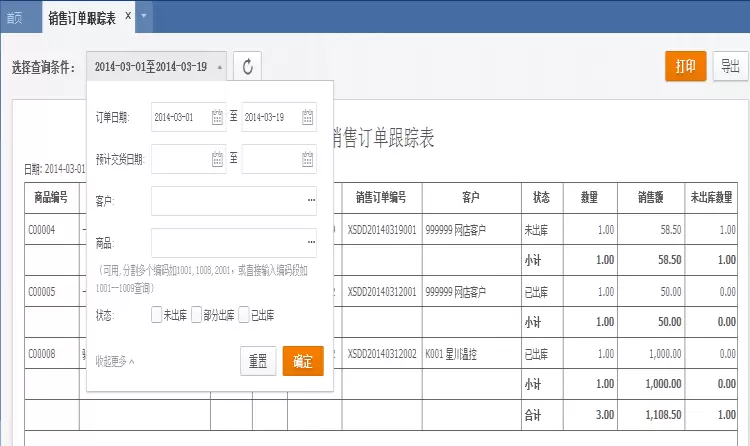The image size is (750, 446).
Task: Open the product picker ellipsis button
Action: tap(311, 242)
